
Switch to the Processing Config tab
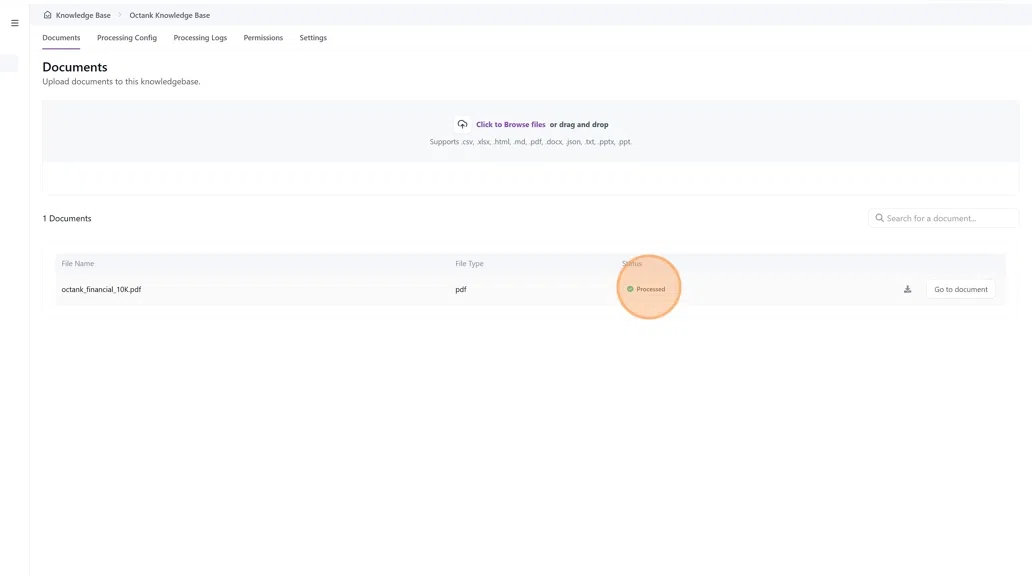click(127, 38)
